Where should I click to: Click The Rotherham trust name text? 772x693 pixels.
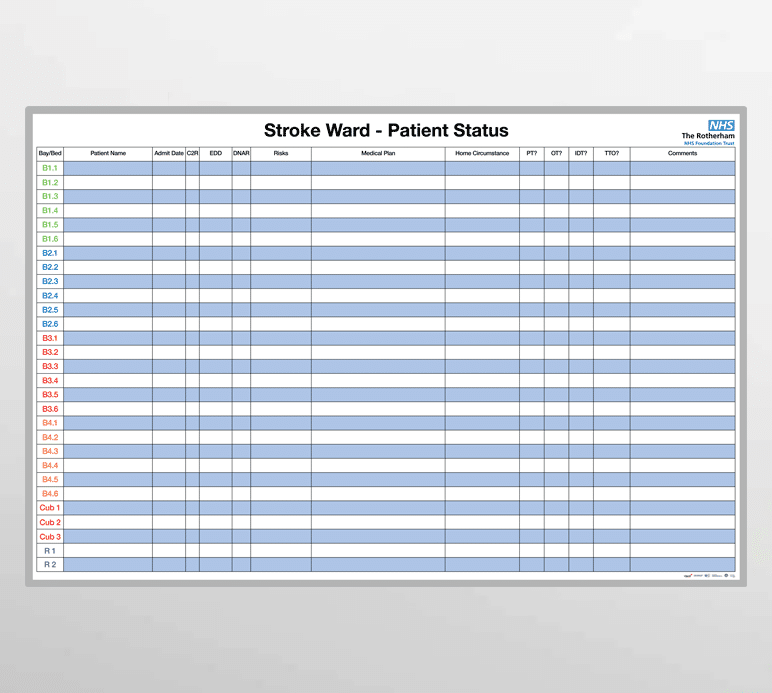coord(708,136)
